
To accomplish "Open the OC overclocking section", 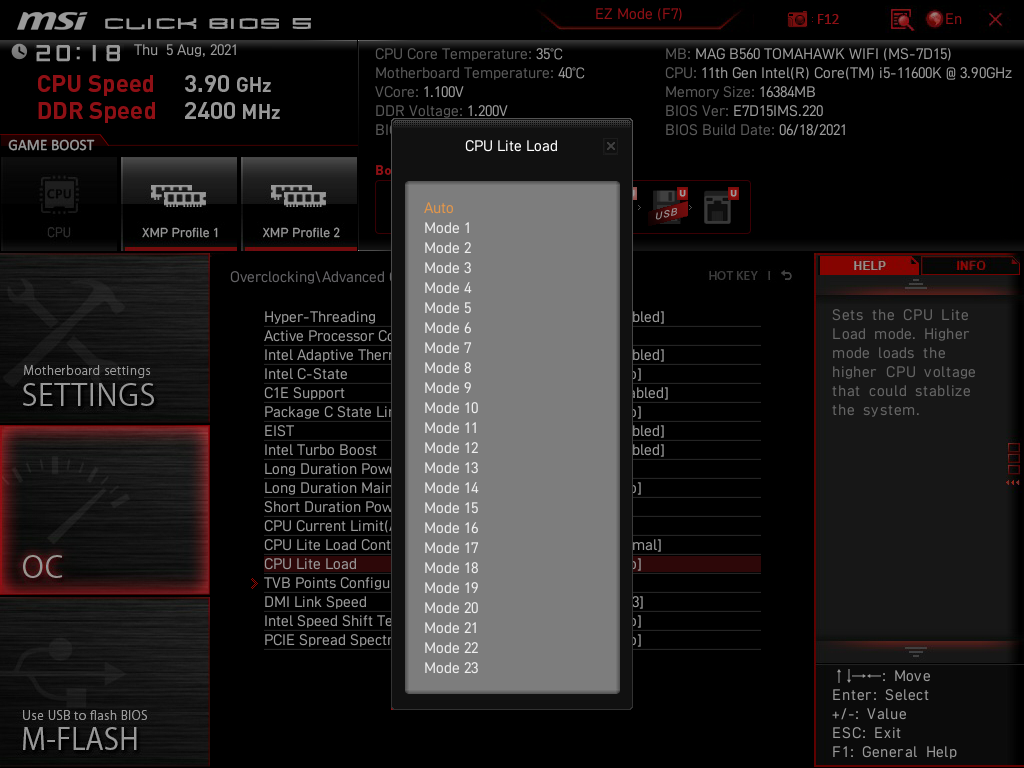I will click(x=104, y=511).
